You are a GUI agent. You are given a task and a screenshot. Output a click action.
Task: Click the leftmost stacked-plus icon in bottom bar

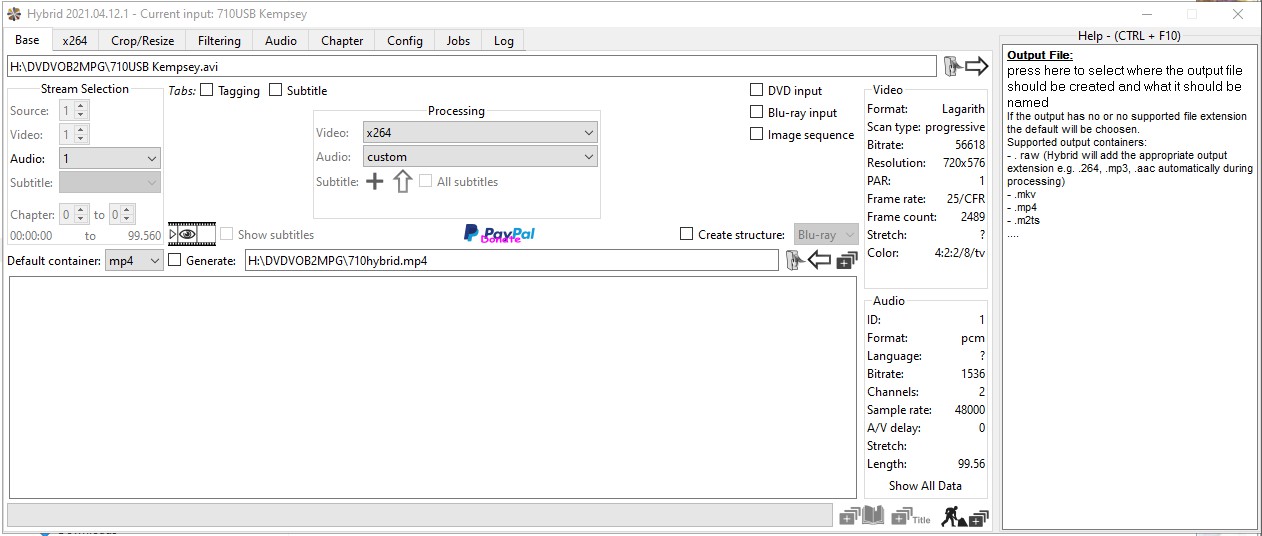click(849, 517)
